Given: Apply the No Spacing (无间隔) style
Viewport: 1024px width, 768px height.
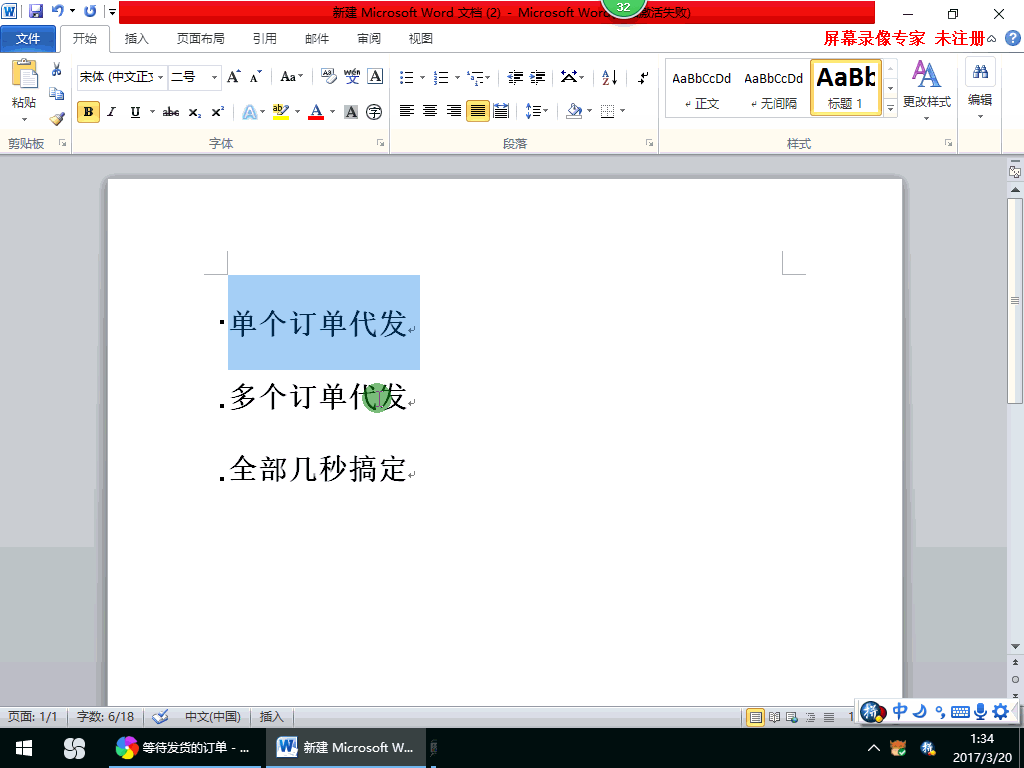Looking at the screenshot, I should pyautogui.click(x=773, y=89).
